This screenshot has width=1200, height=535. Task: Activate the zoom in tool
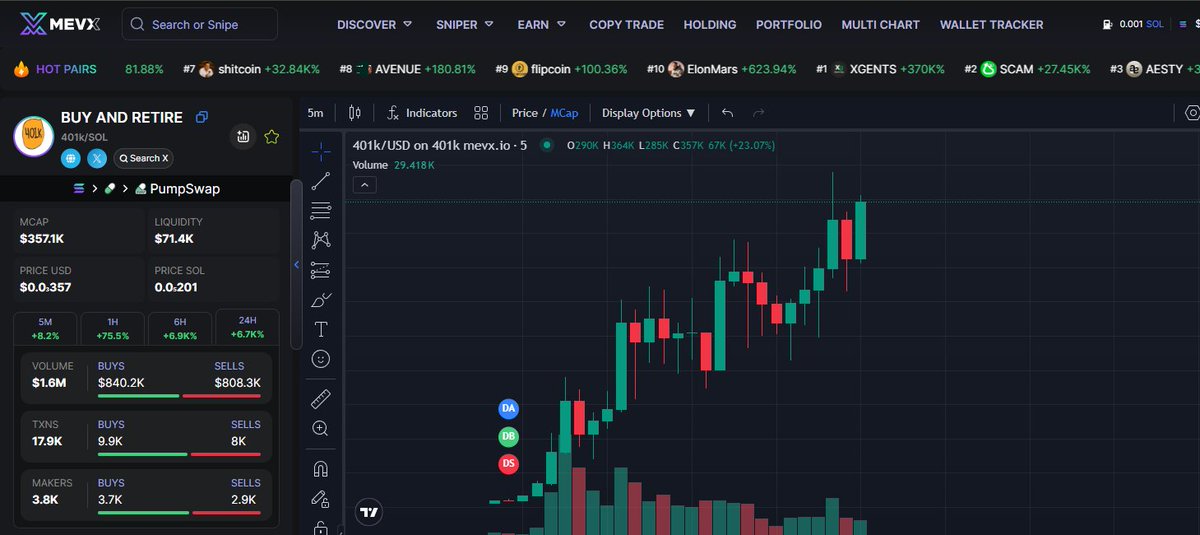pyautogui.click(x=320, y=428)
